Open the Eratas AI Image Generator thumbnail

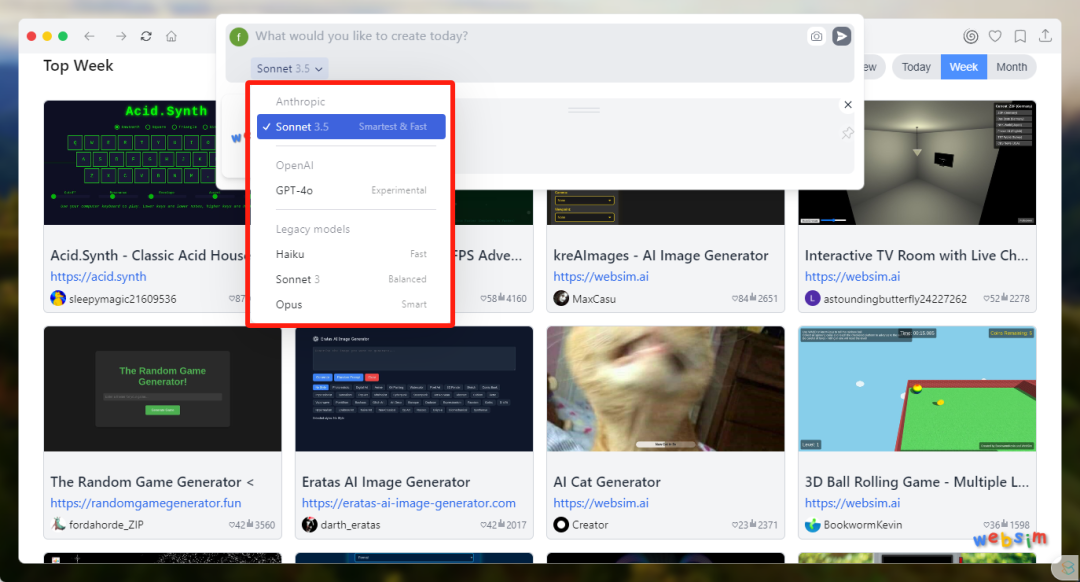coord(414,388)
